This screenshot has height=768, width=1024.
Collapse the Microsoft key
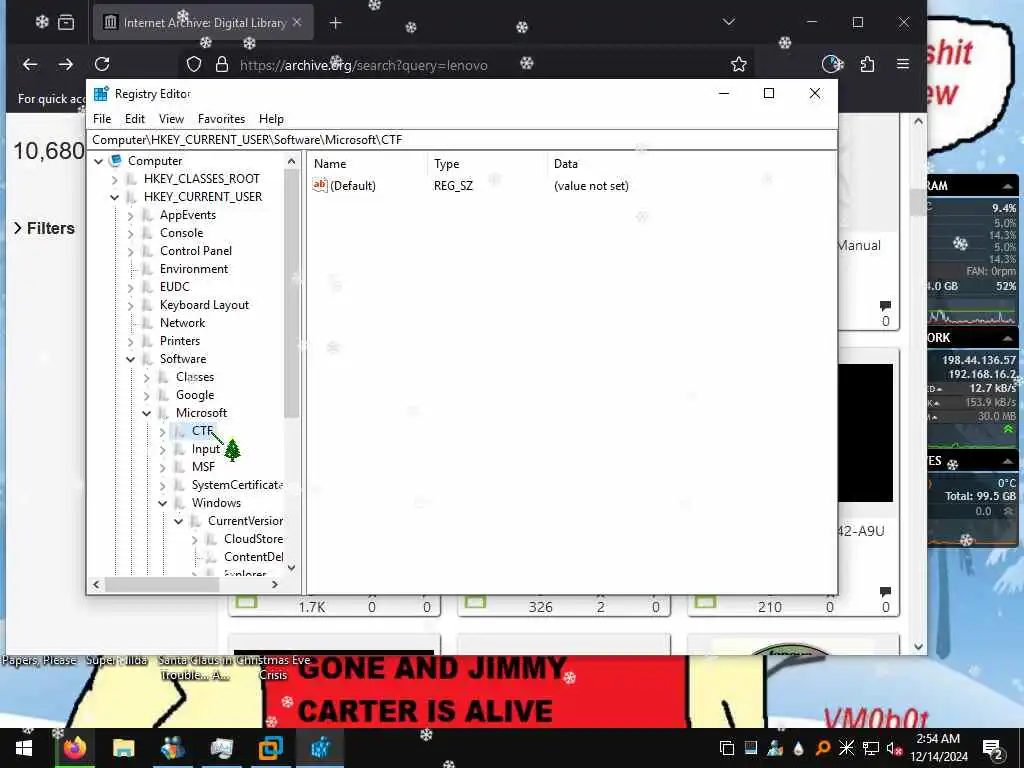point(146,413)
